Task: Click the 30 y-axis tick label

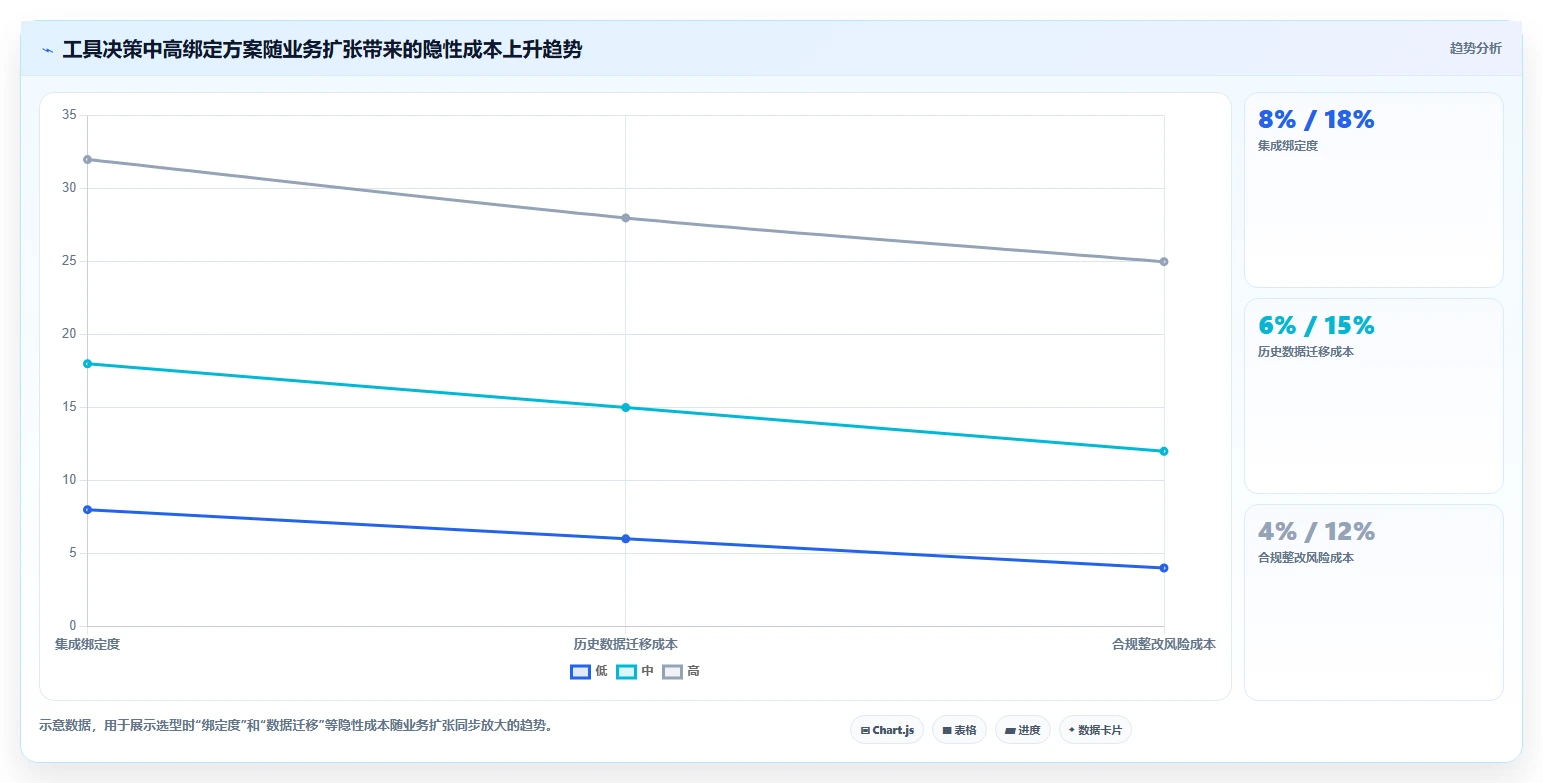Action: click(69, 188)
